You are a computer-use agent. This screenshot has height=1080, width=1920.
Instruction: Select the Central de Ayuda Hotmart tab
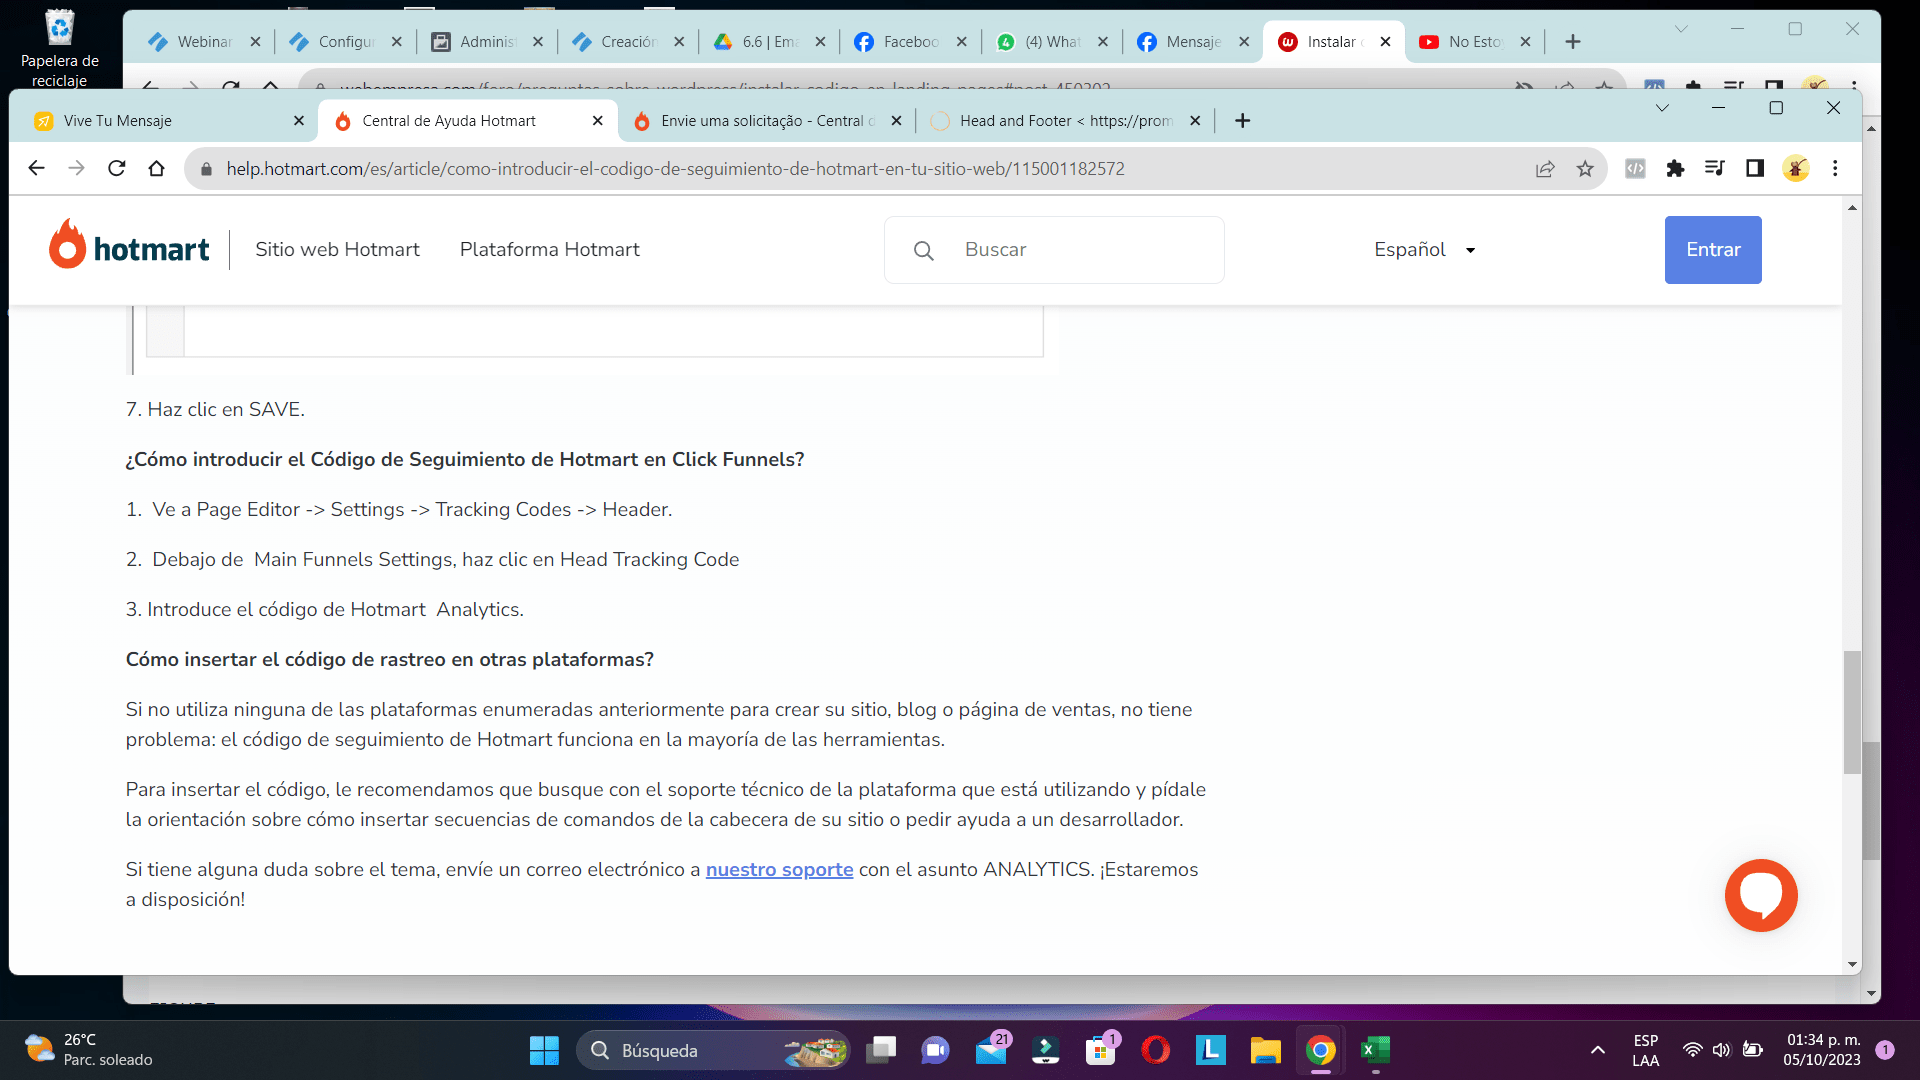coord(465,120)
